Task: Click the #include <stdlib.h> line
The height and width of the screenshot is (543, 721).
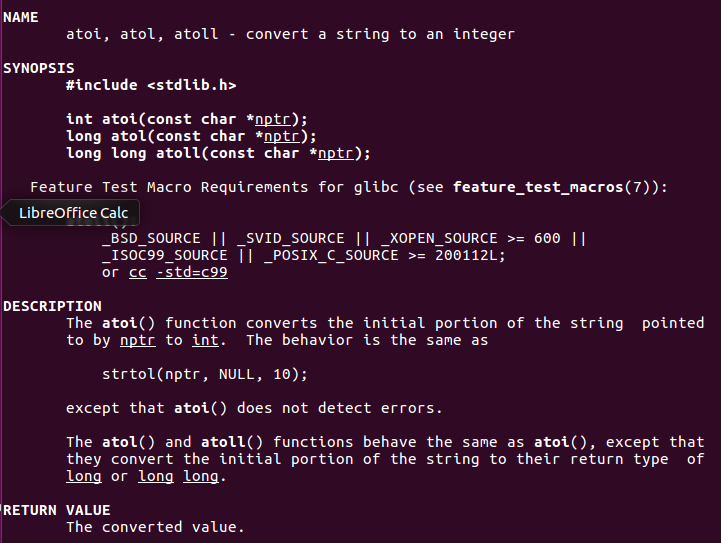Action: (x=151, y=85)
